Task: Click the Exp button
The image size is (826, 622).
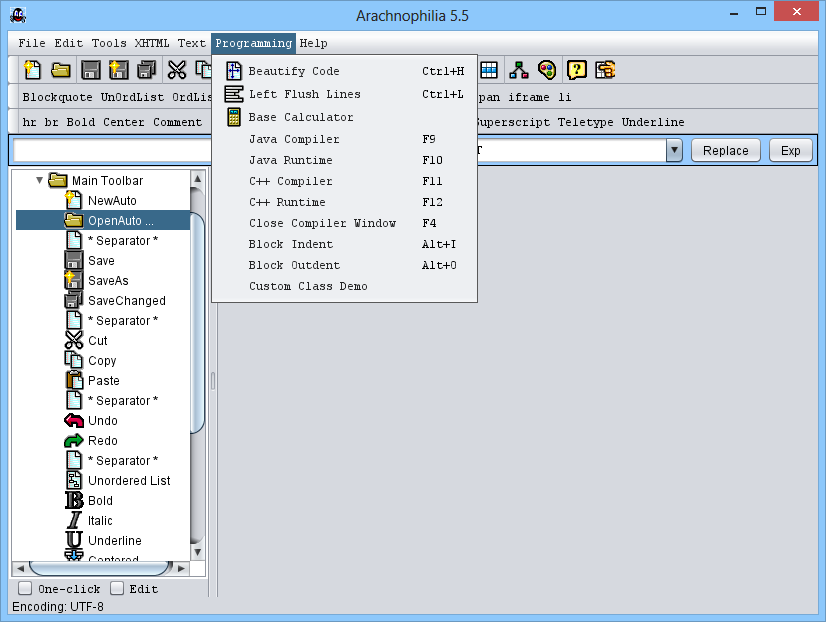Action: pyautogui.click(x=790, y=151)
